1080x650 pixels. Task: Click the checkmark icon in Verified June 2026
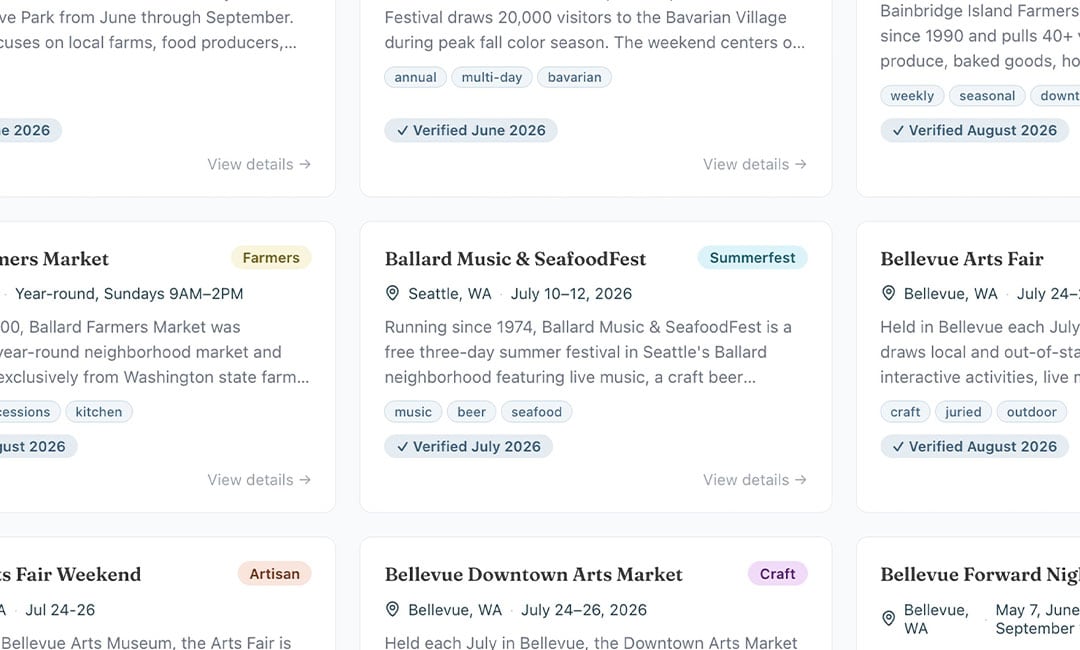[x=402, y=131]
